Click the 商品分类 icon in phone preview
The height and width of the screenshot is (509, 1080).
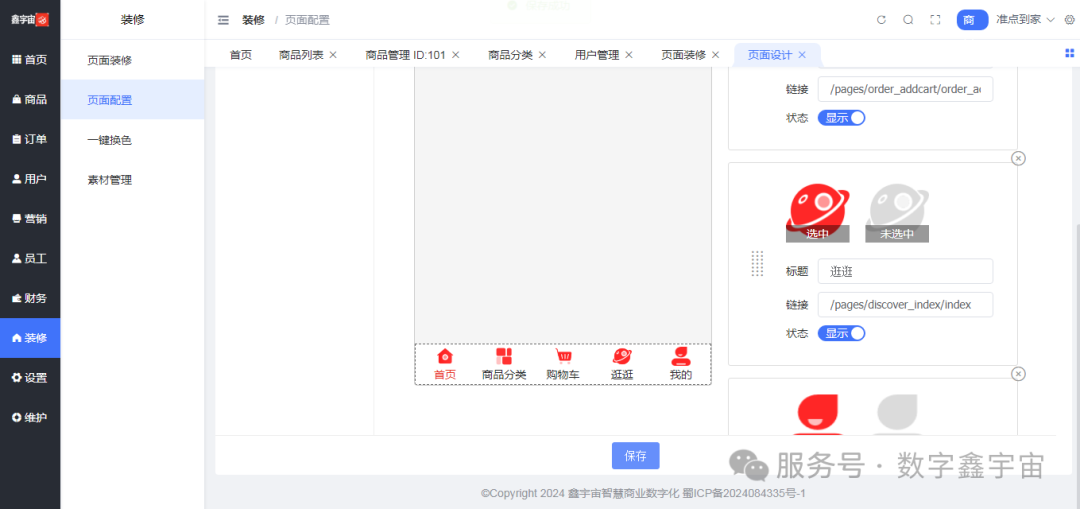point(504,357)
